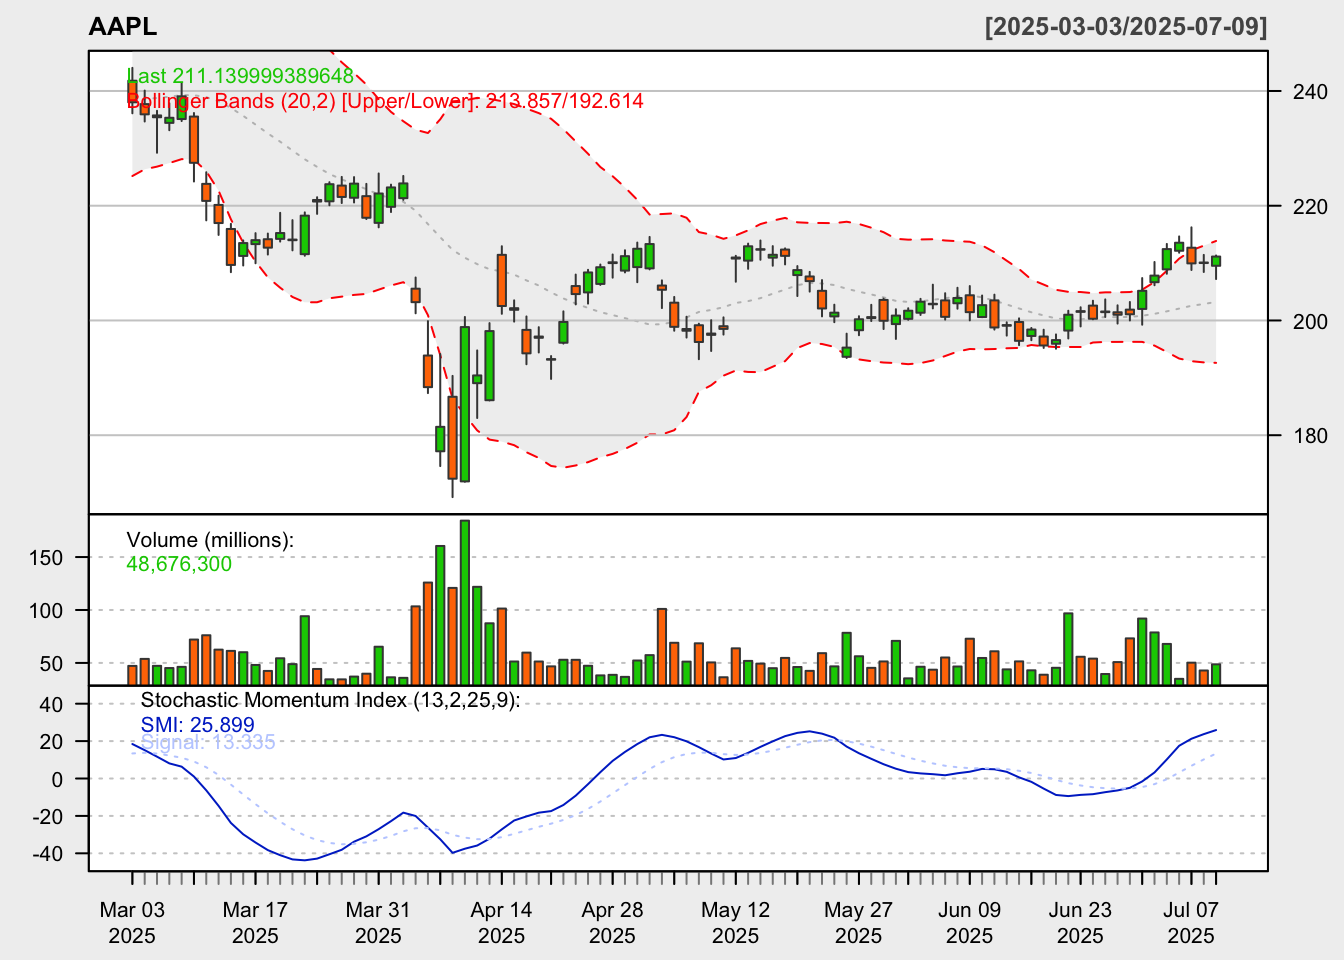Screen dimensions: 1344x960
Task: Click the -40 SMI axis label
Action: tap(46, 854)
